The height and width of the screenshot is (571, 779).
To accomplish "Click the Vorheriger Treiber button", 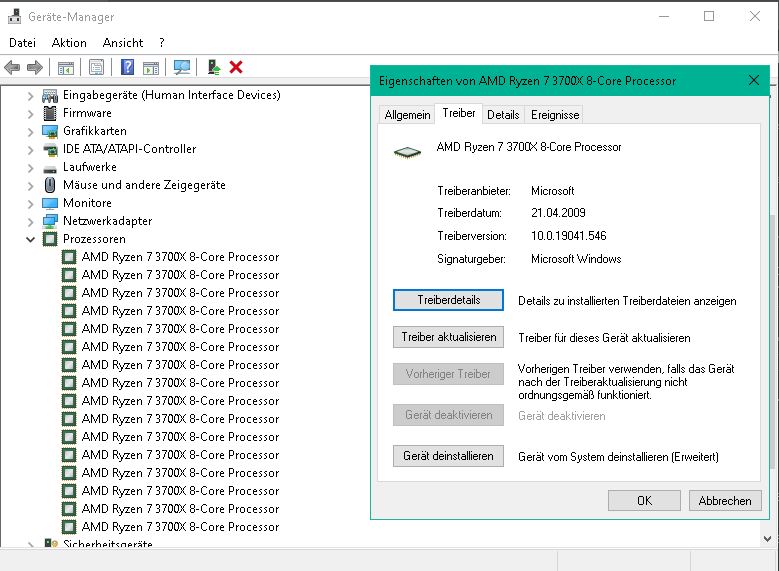I will point(449,374).
